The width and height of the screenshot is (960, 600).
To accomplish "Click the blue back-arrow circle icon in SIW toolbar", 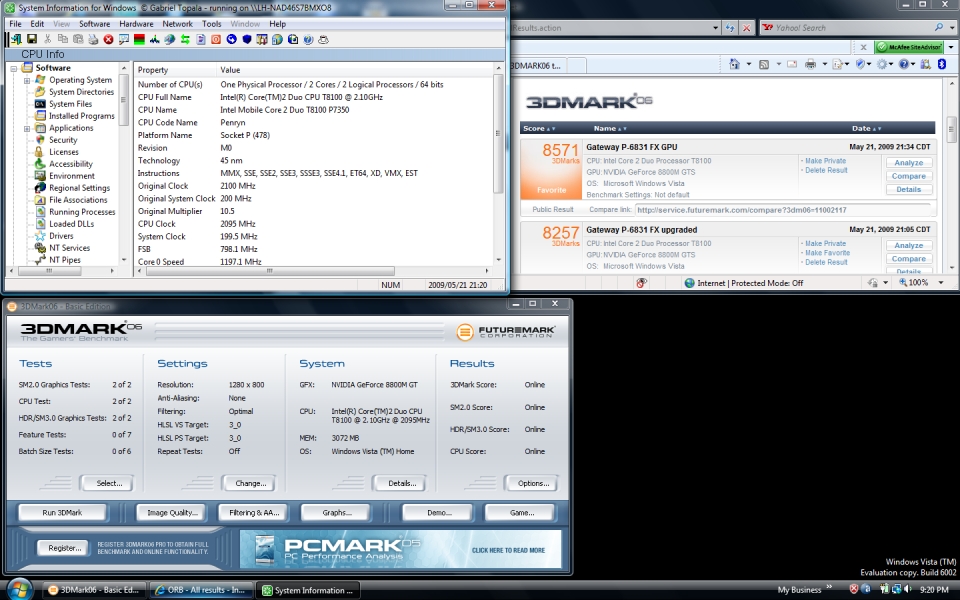I will coord(231,39).
